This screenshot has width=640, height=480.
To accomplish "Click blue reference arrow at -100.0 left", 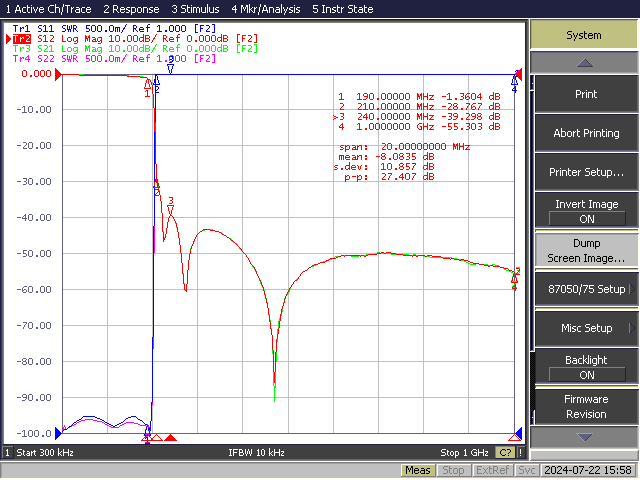I will pyautogui.click(x=58, y=433).
